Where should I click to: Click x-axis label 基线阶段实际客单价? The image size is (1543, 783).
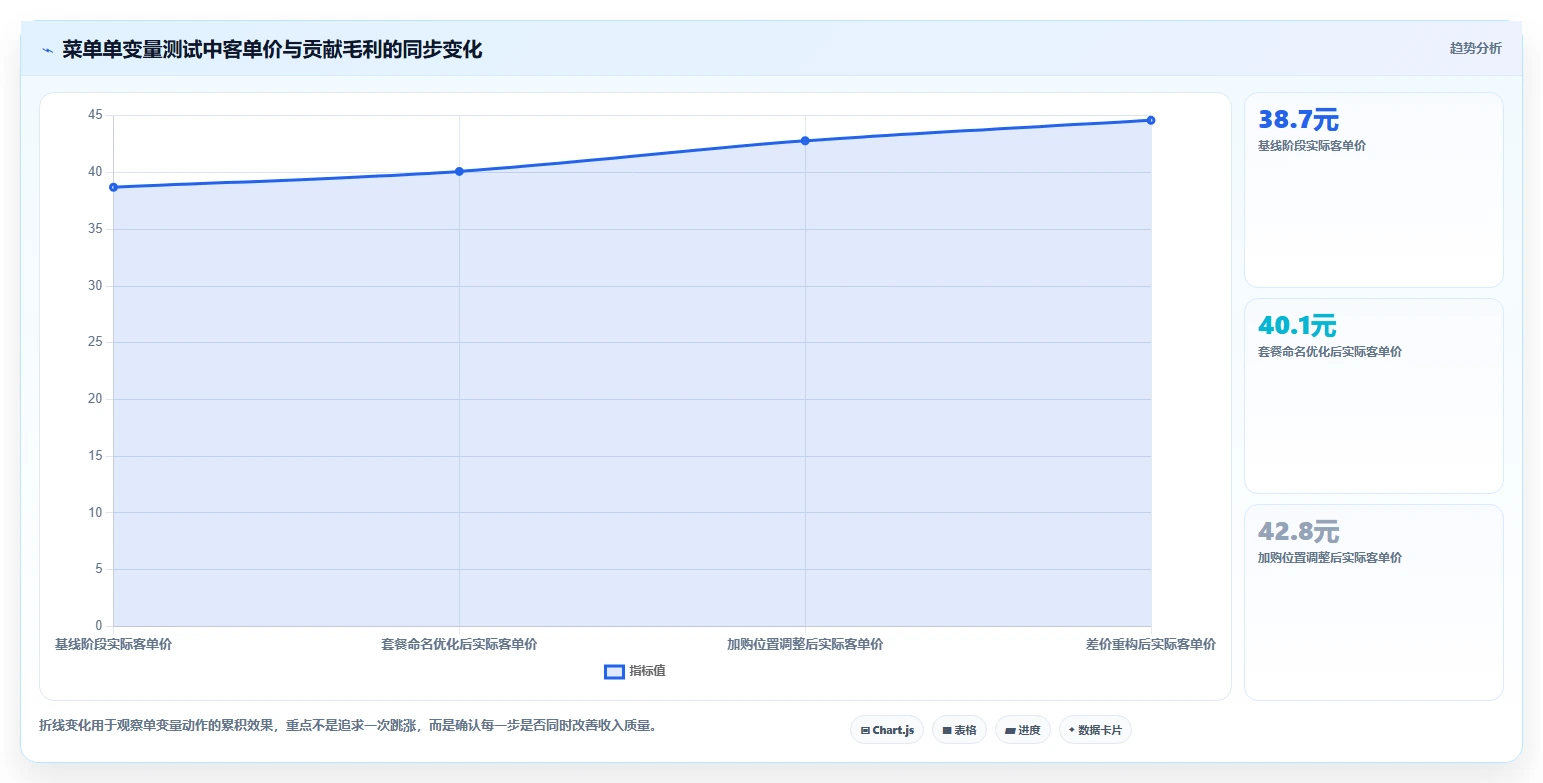pos(113,644)
